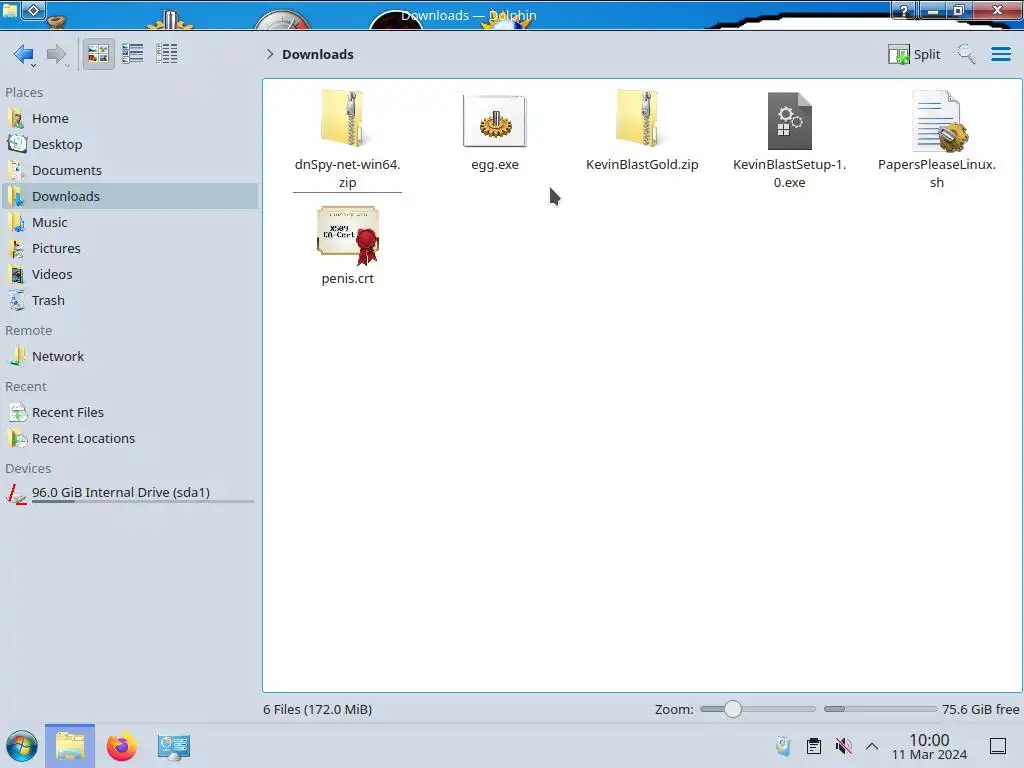Open Desktop in Places panel

click(x=130, y=144)
